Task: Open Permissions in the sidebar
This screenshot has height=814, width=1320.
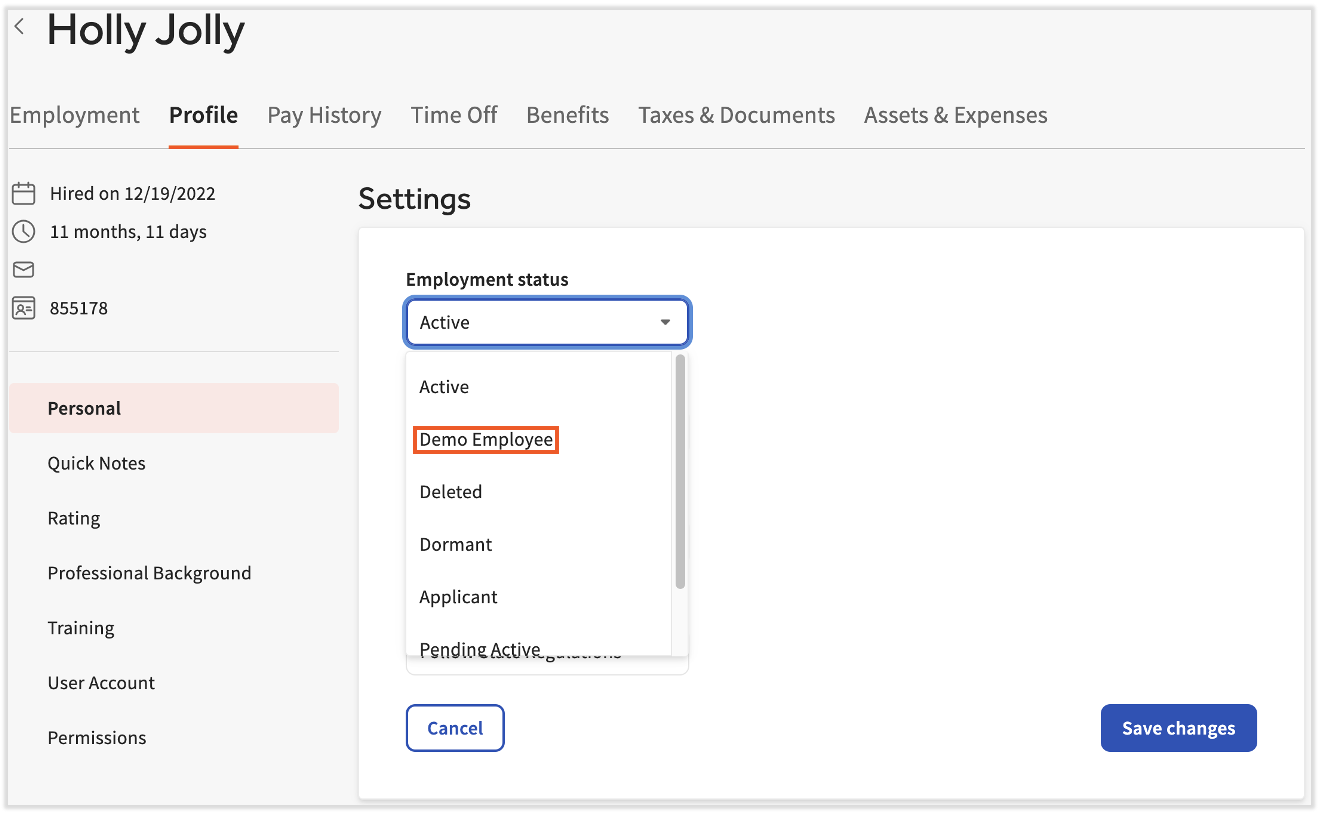Action: point(97,738)
